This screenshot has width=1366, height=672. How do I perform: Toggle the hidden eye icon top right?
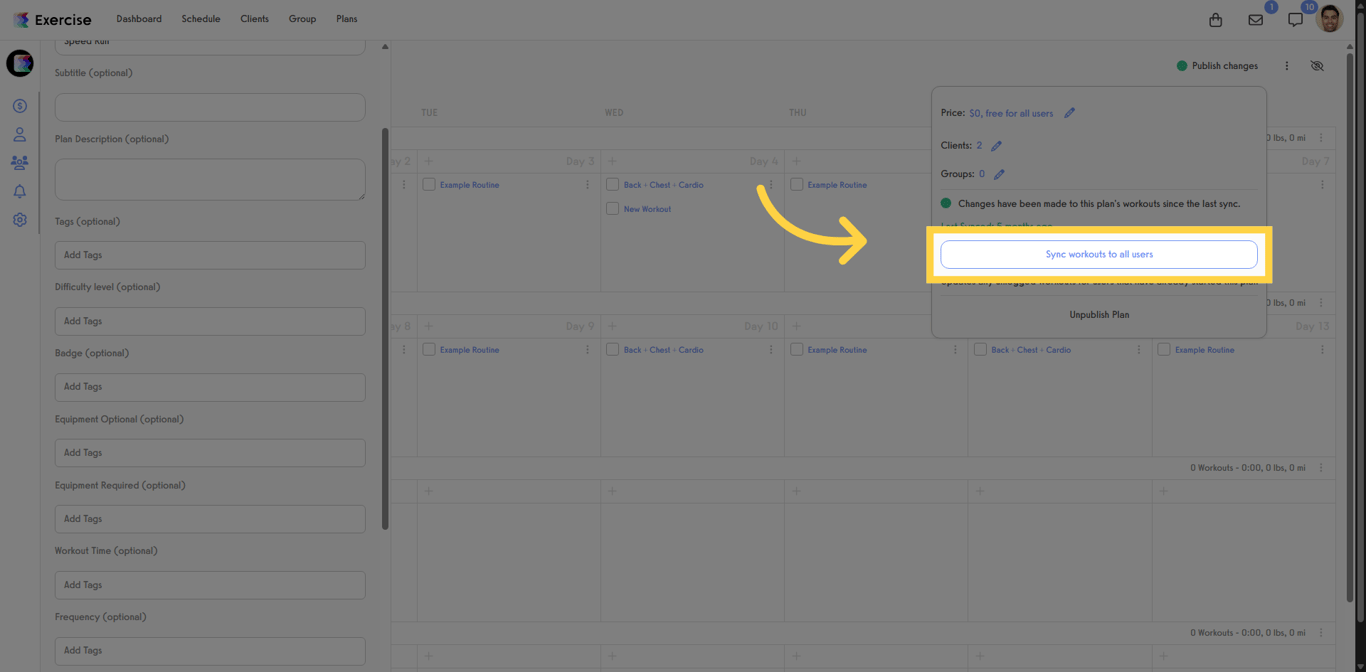point(1317,66)
